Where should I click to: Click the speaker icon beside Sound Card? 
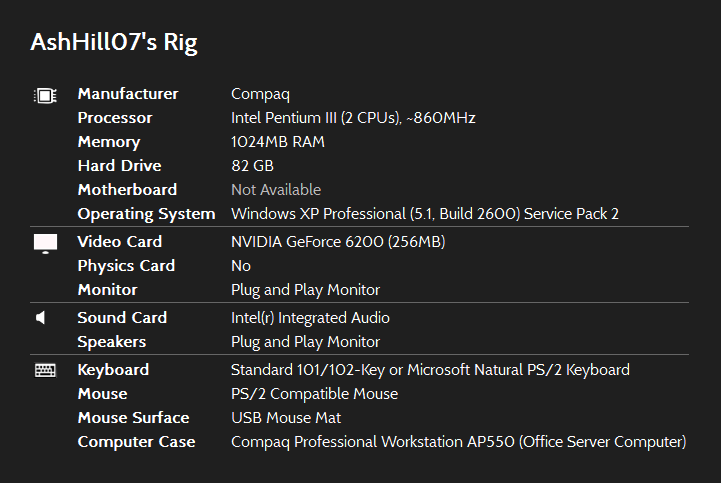(x=42, y=318)
